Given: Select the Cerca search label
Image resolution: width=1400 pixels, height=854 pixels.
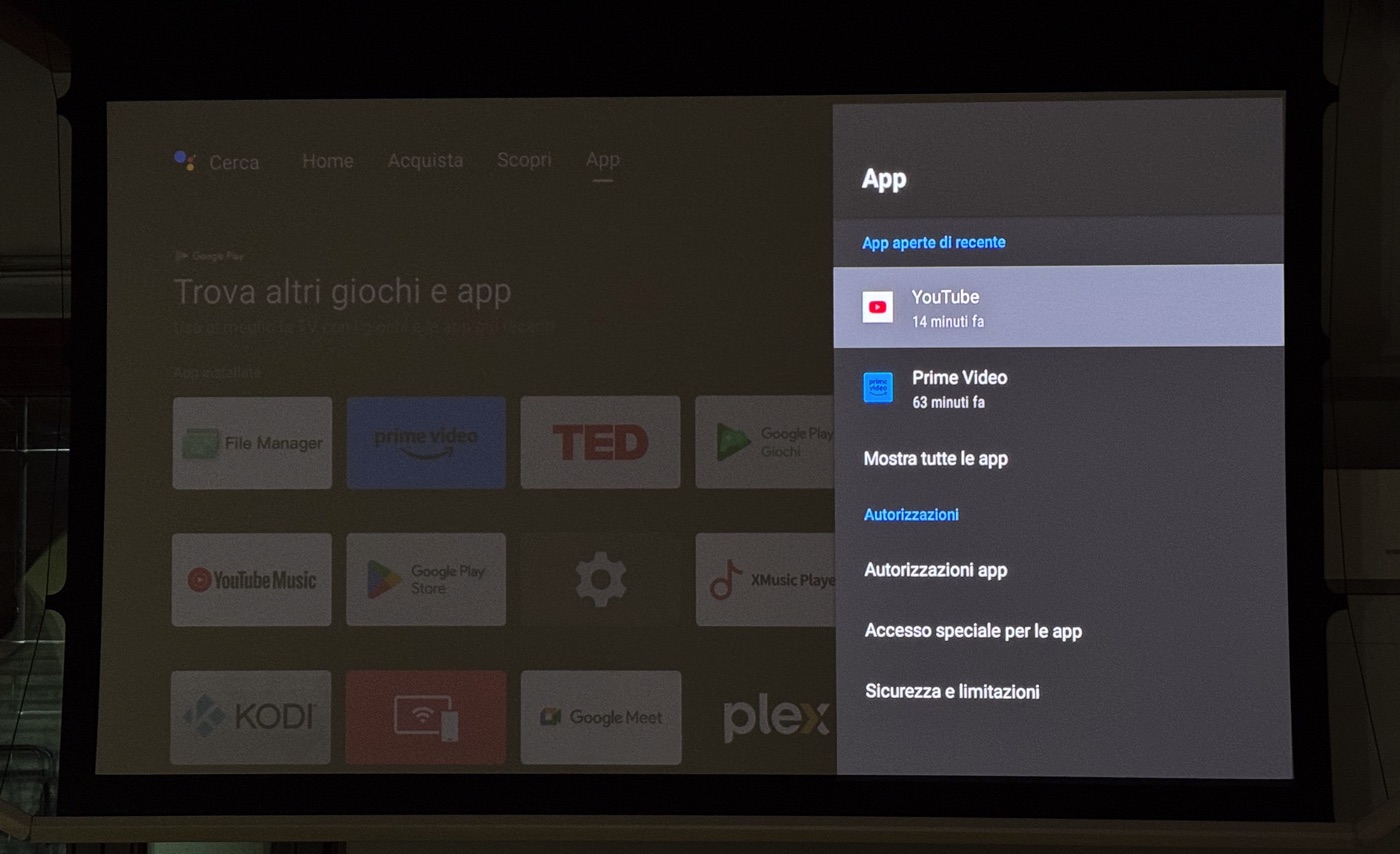Looking at the screenshot, I should coord(234,162).
